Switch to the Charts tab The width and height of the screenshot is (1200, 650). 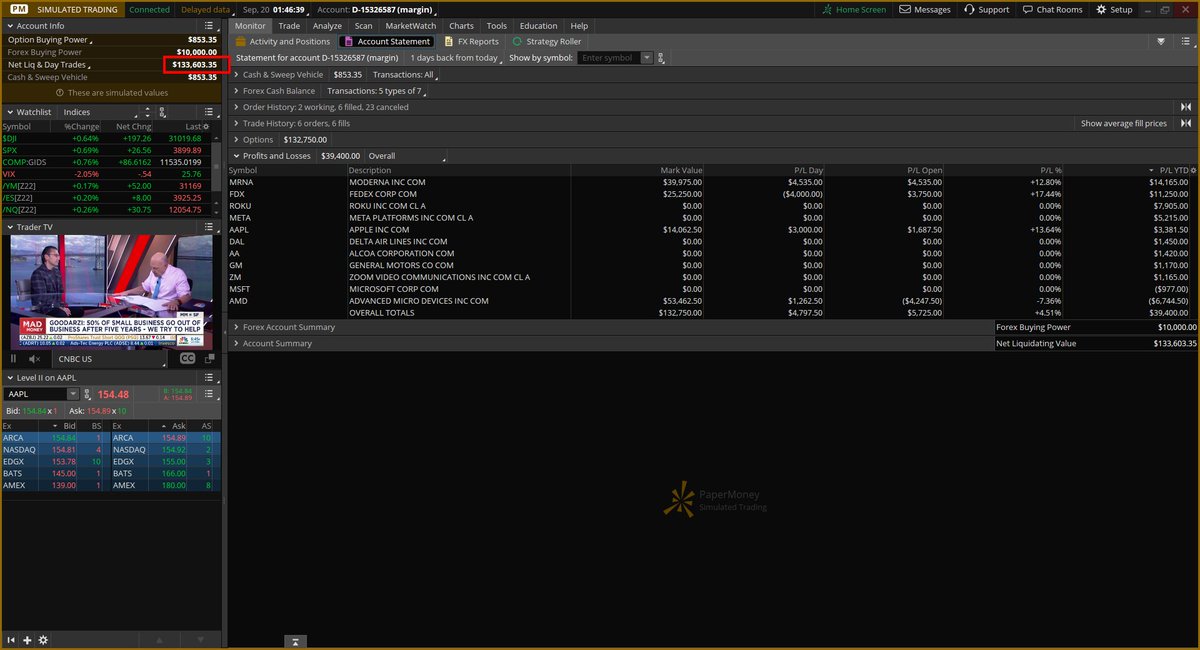[x=462, y=26]
